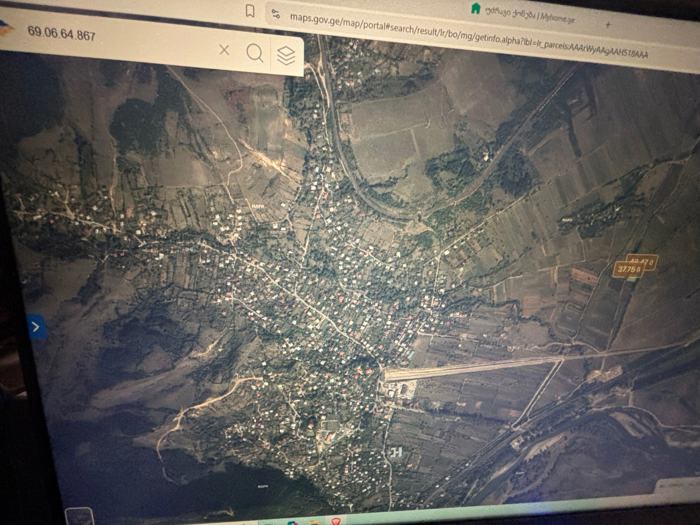Clear the search text with the X icon

(x=224, y=50)
